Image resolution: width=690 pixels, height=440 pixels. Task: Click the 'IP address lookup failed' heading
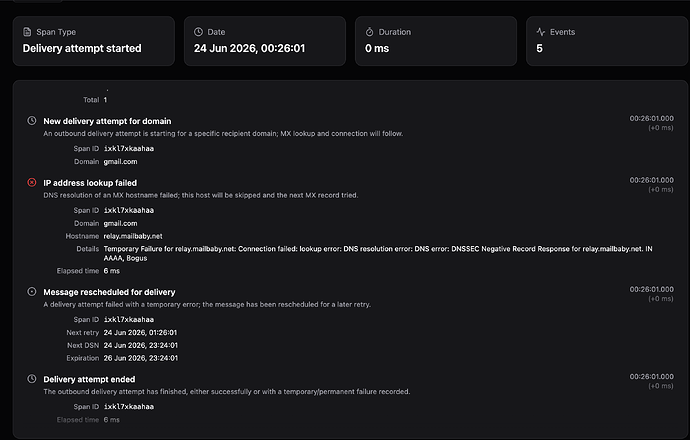tap(90, 183)
